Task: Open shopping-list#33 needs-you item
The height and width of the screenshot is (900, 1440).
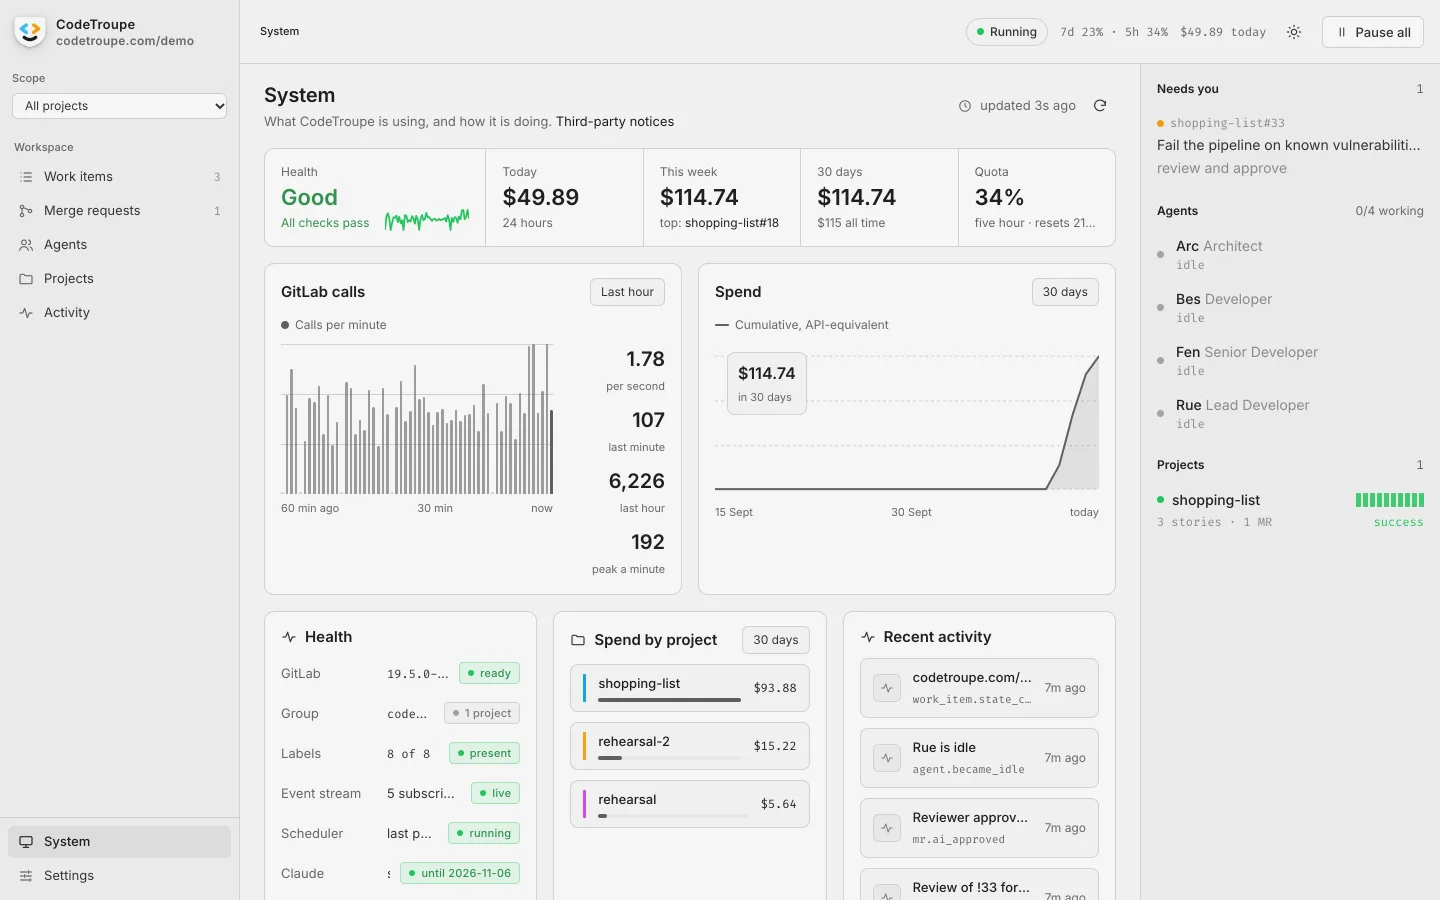Action: coord(1290,146)
